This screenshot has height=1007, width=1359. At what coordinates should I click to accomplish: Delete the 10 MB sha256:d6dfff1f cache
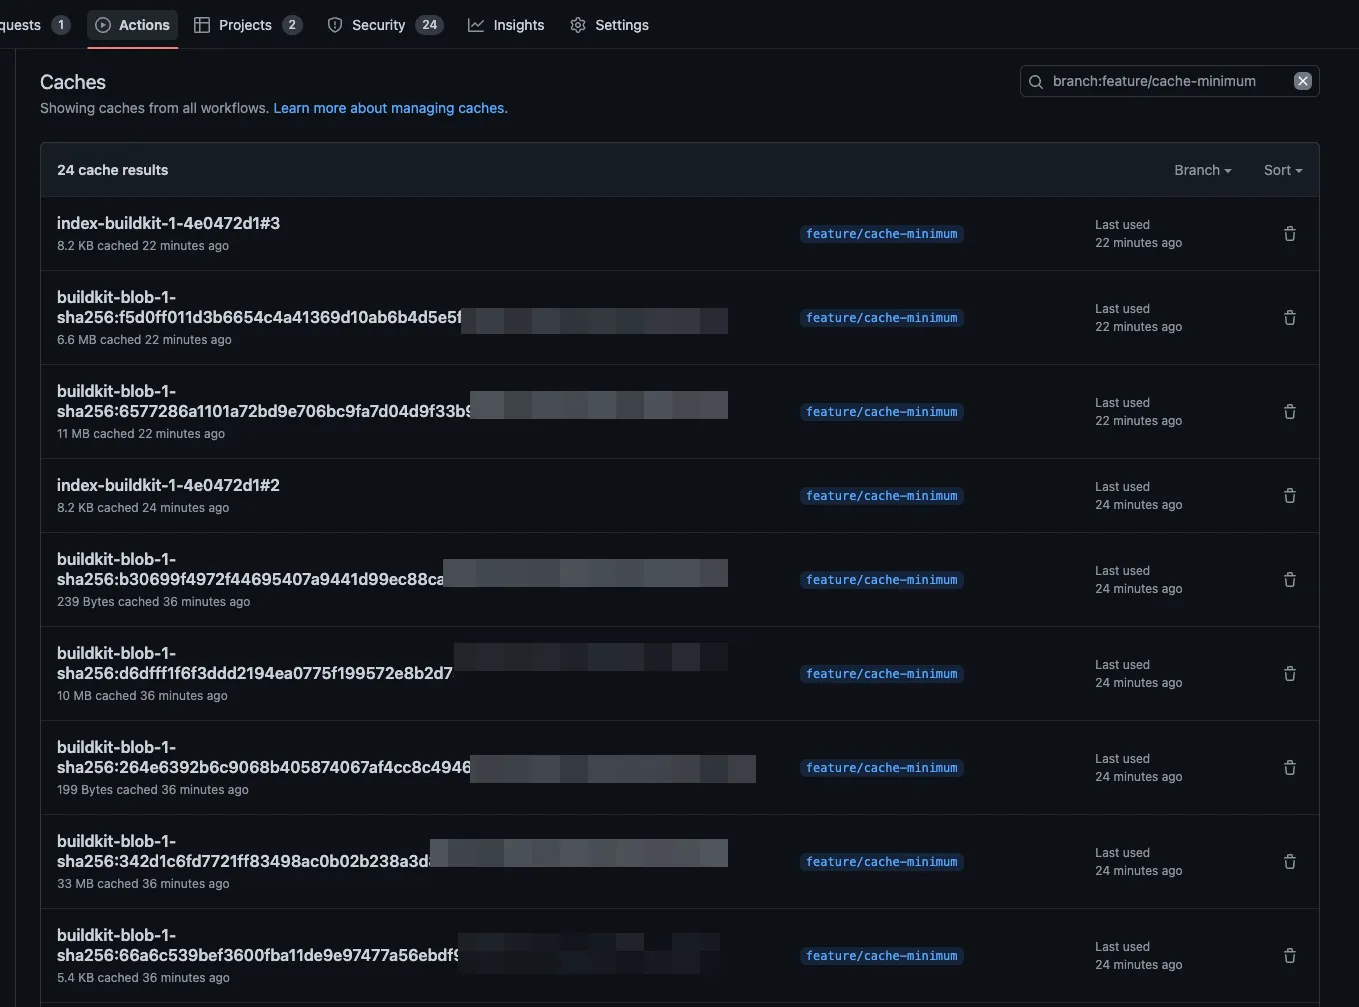pos(1289,674)
